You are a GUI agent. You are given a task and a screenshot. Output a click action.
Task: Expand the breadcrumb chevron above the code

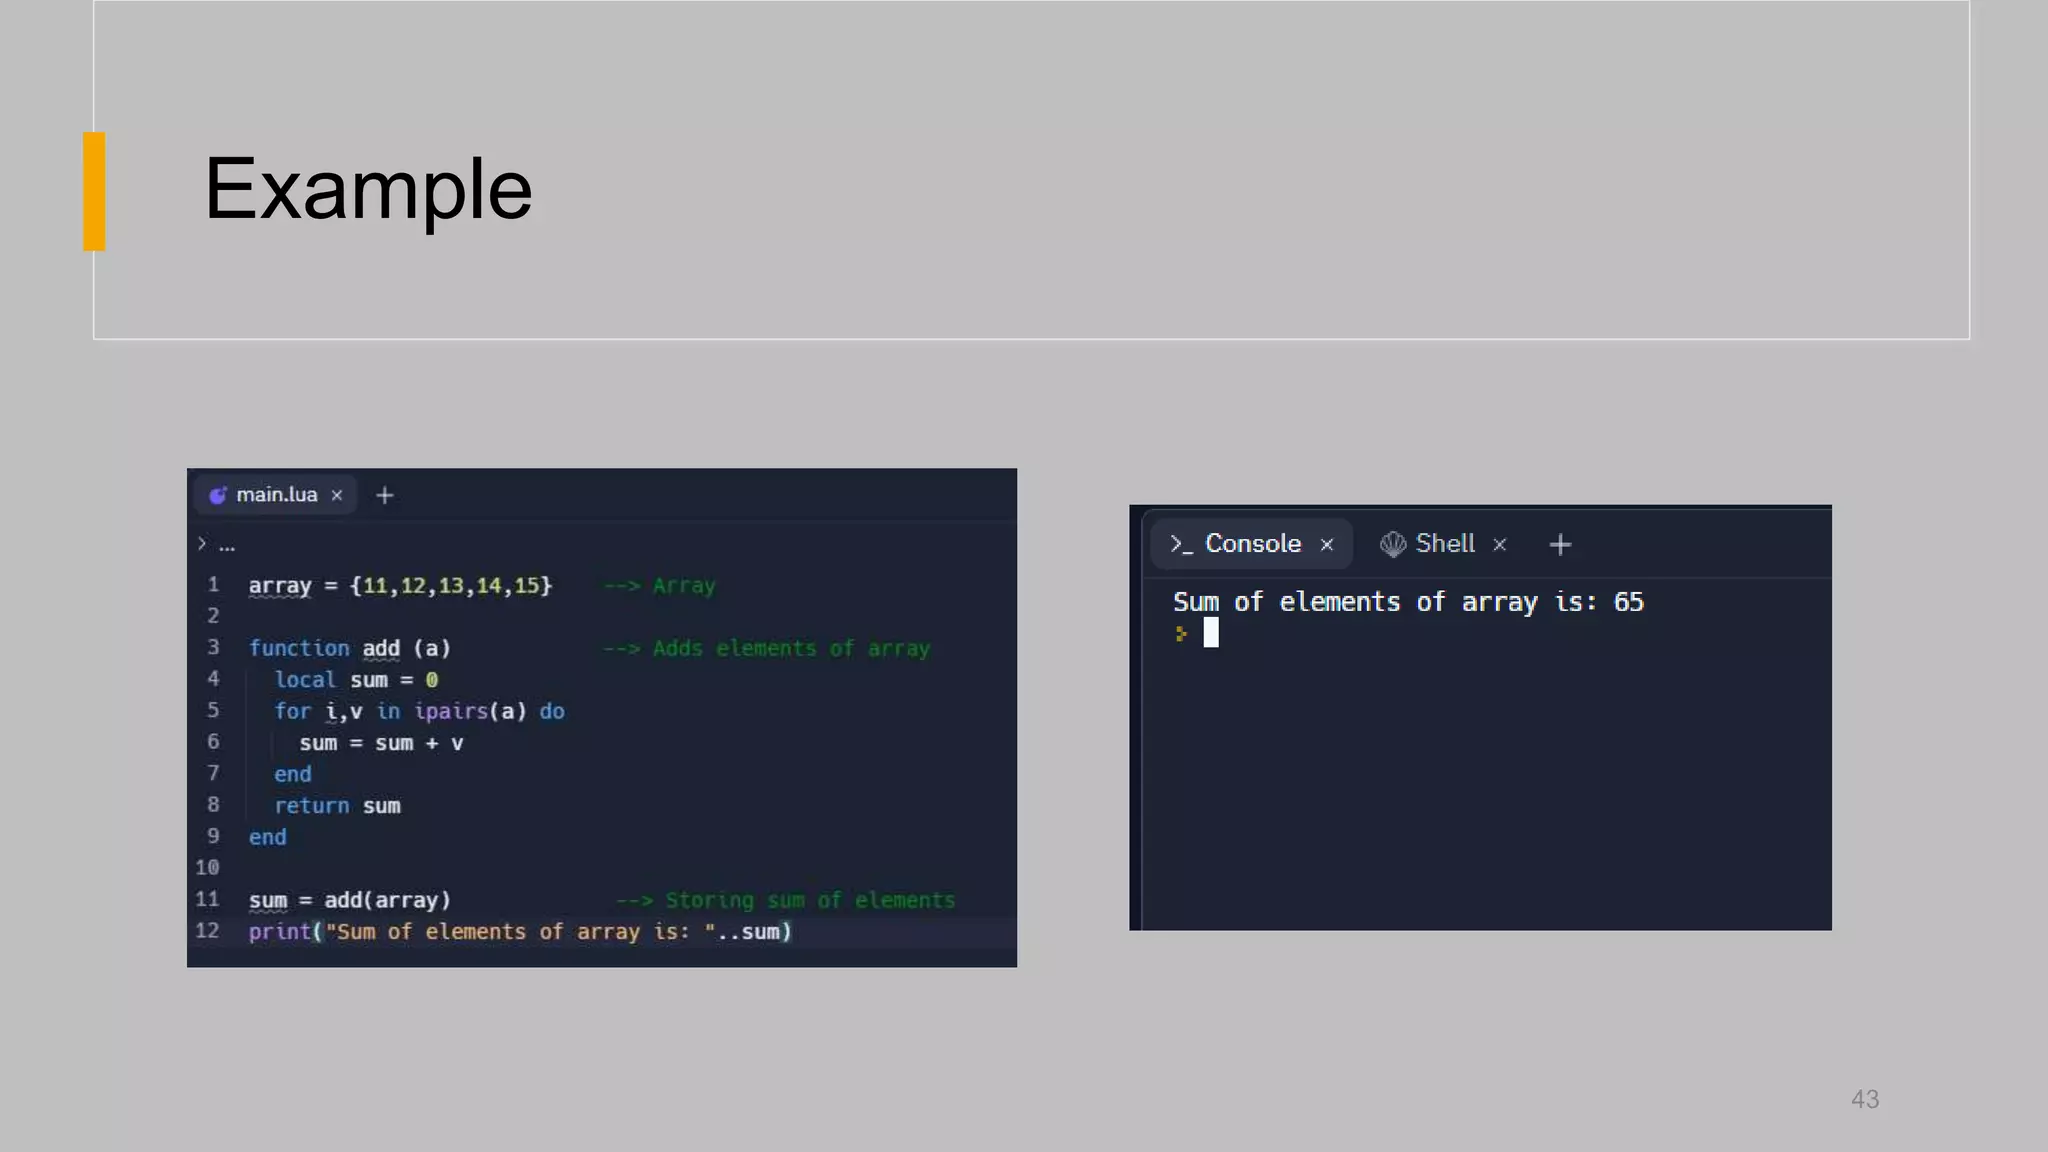[202, 544]
